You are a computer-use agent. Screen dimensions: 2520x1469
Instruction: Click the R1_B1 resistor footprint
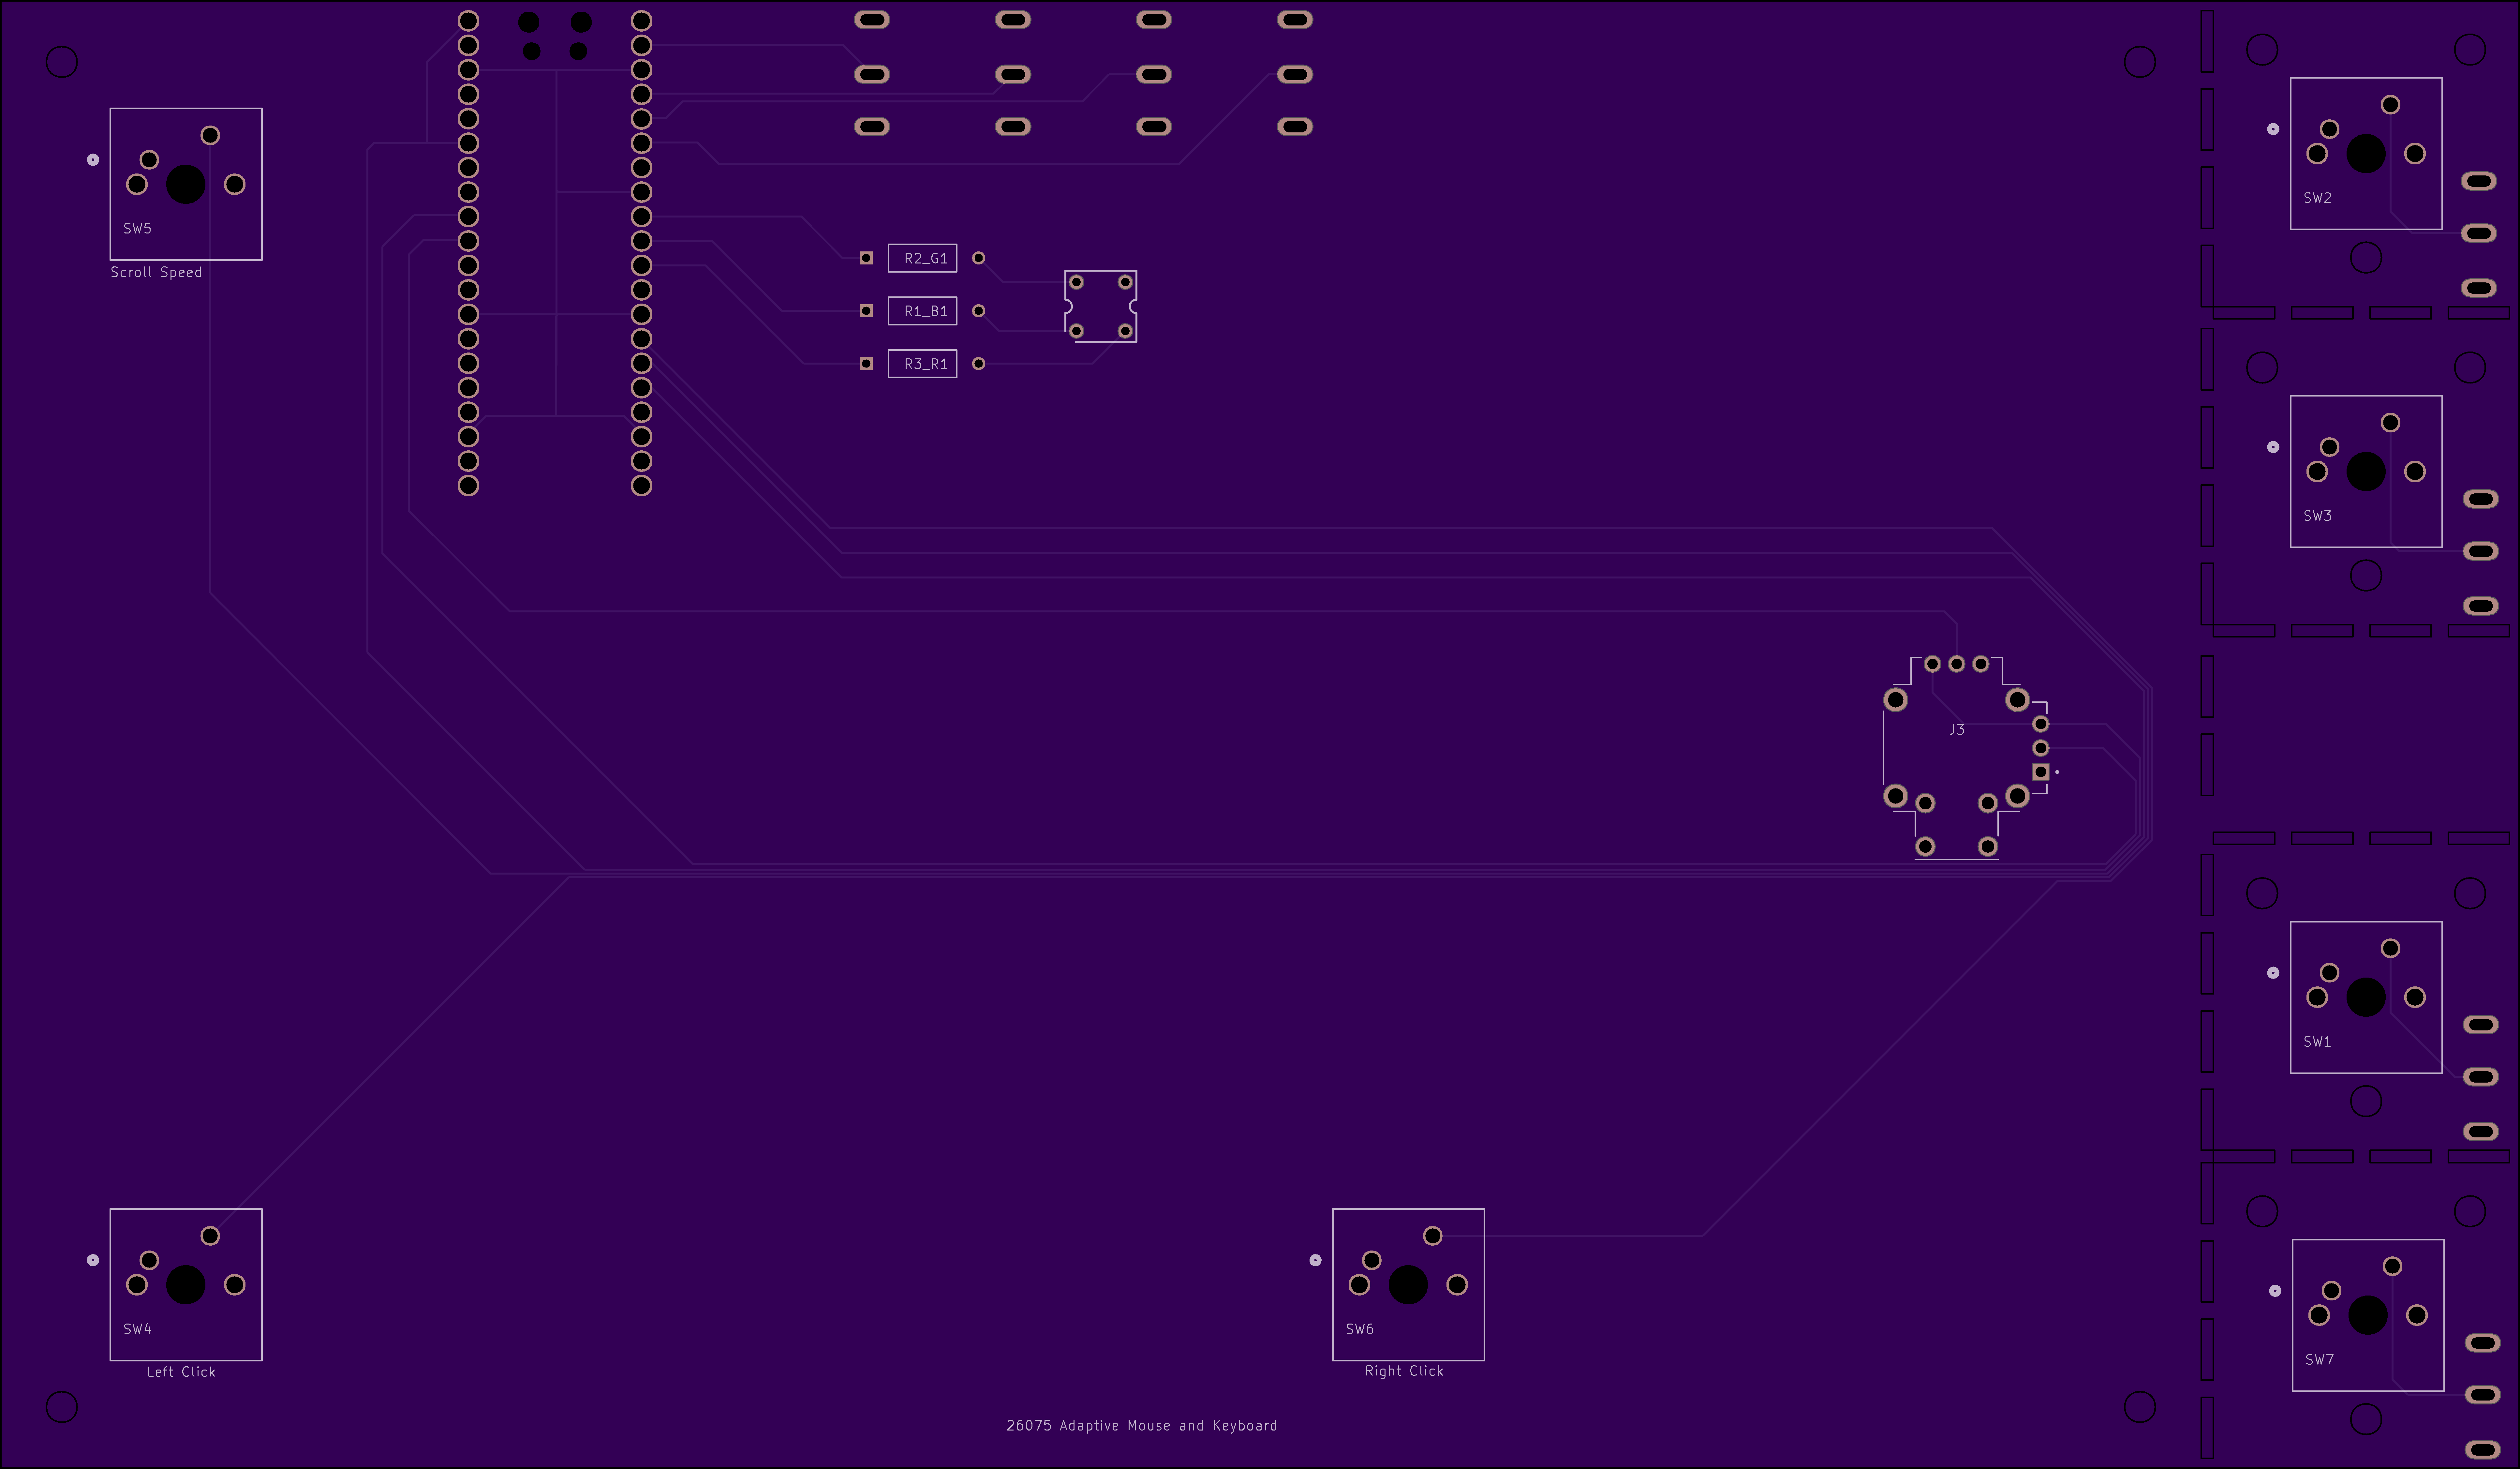[x=922, y=311]
